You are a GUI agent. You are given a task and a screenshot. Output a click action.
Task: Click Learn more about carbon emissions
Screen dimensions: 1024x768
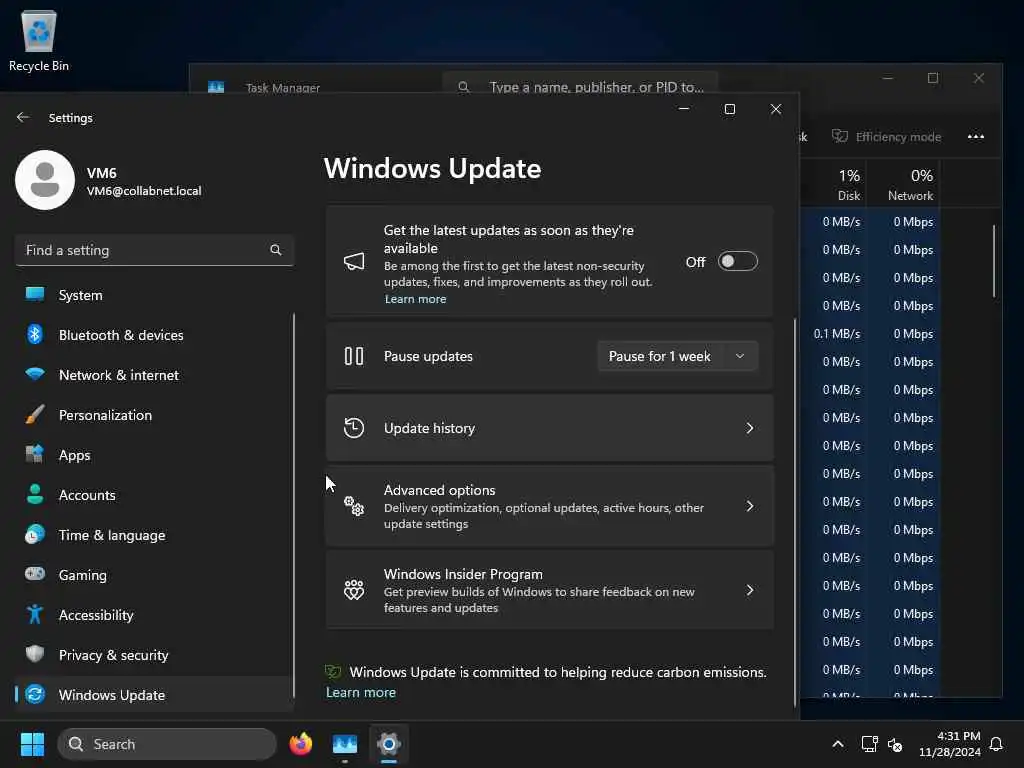pyautogui.click(x=361, y=692)
